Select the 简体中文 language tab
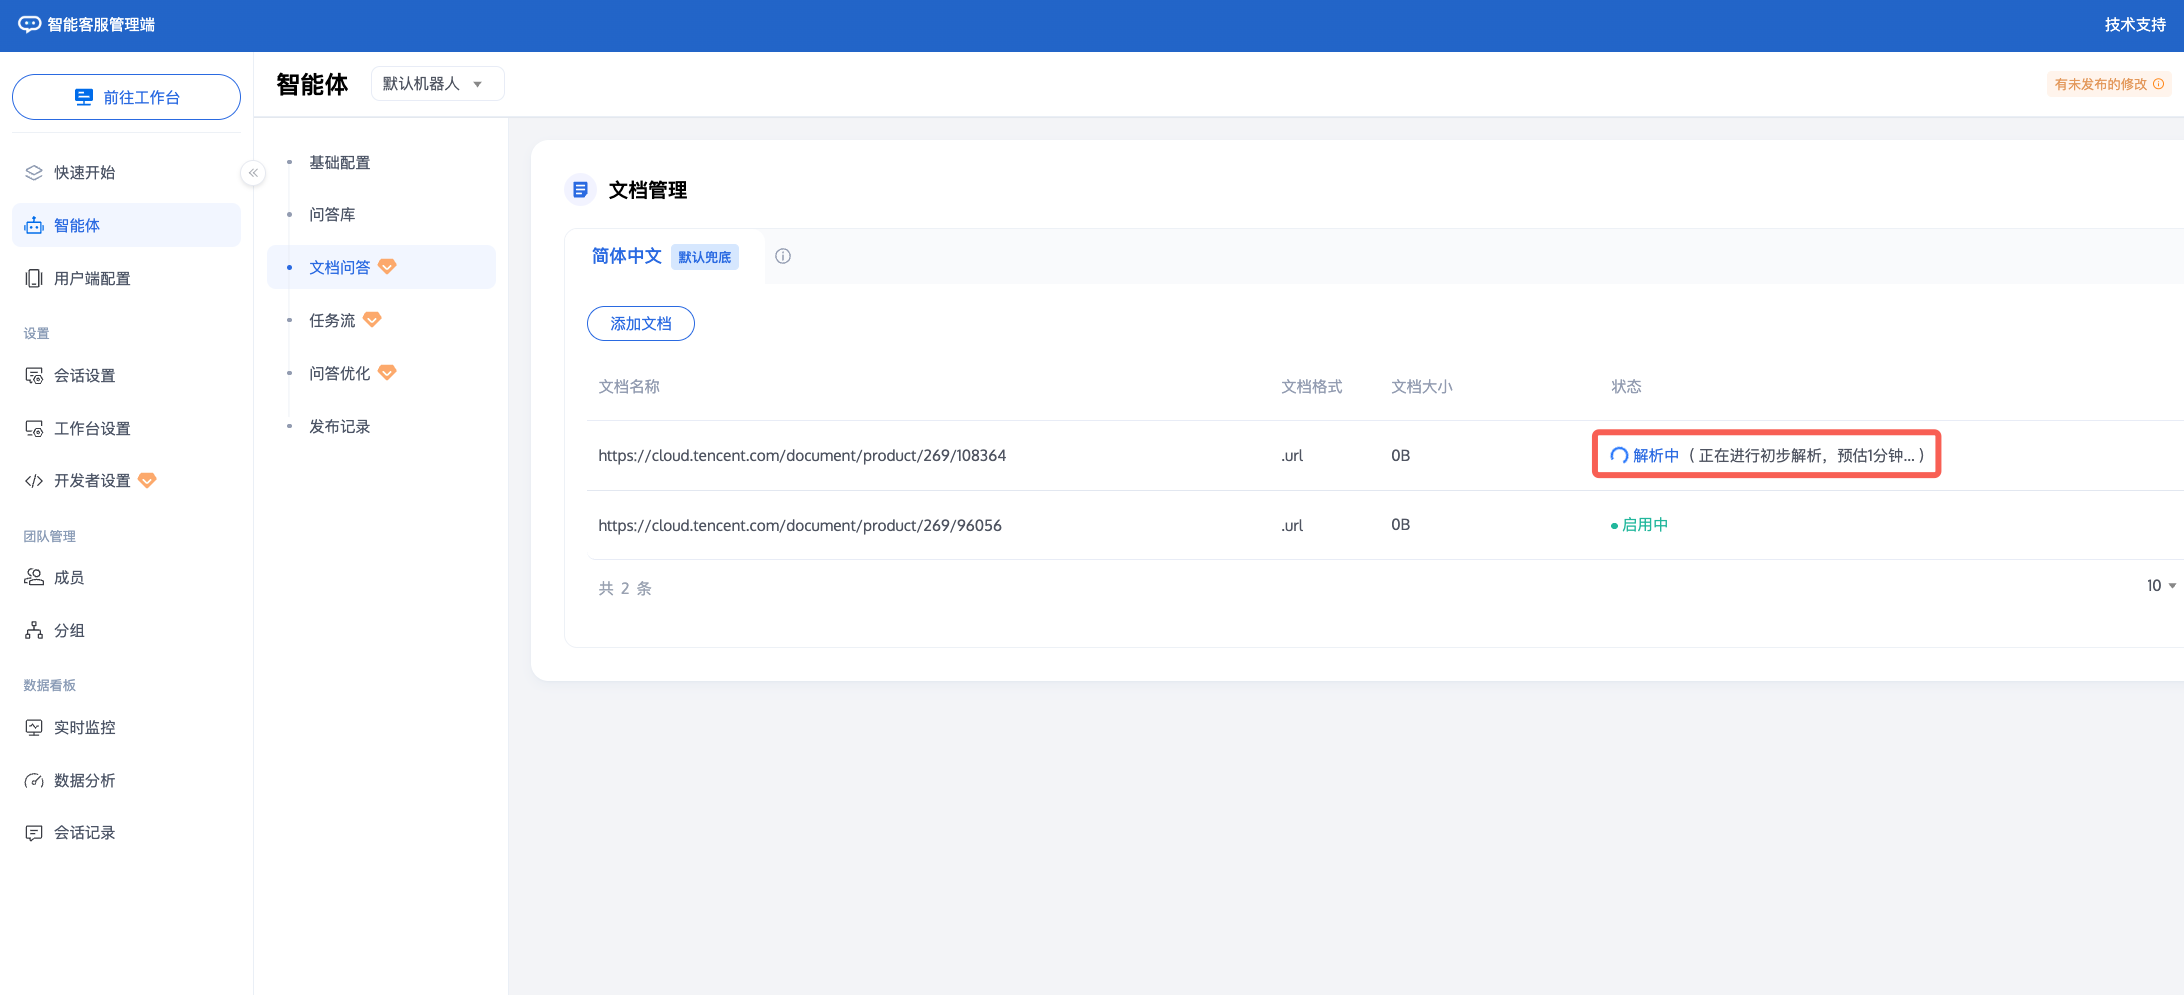This screenshot has height=995, width=2184. pos(627,256)
